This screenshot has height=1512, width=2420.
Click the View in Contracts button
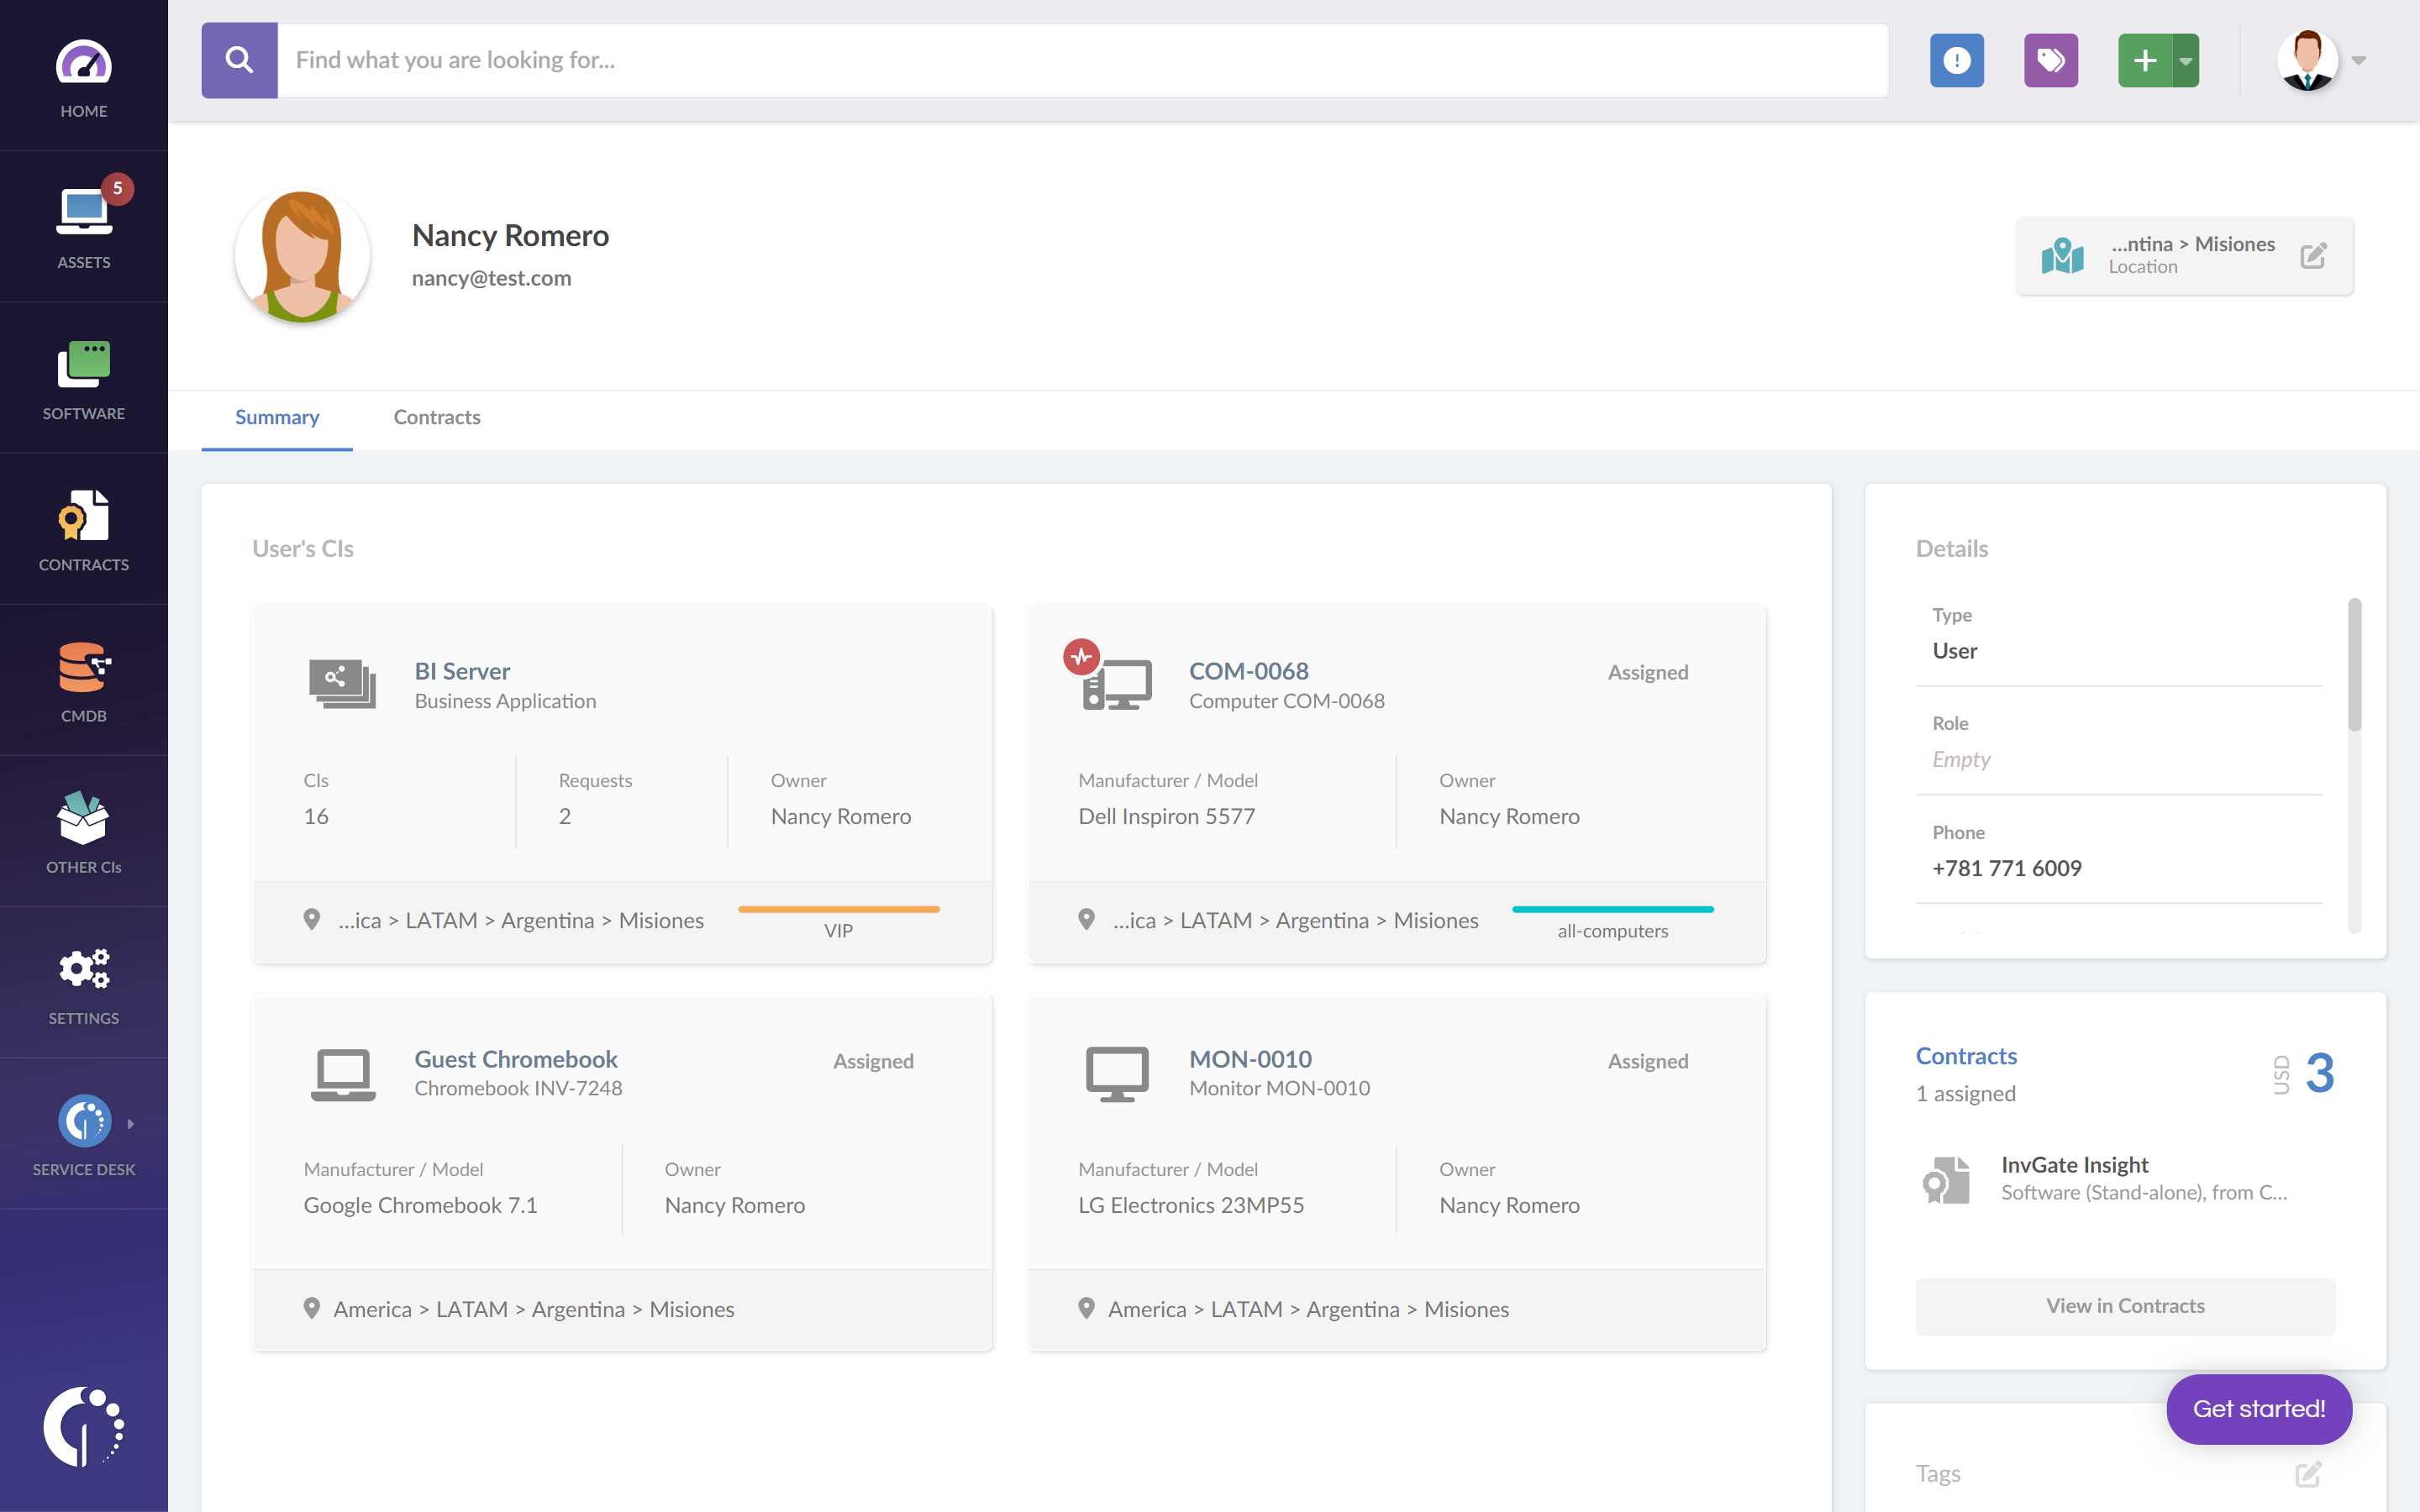point(2124,1306)
